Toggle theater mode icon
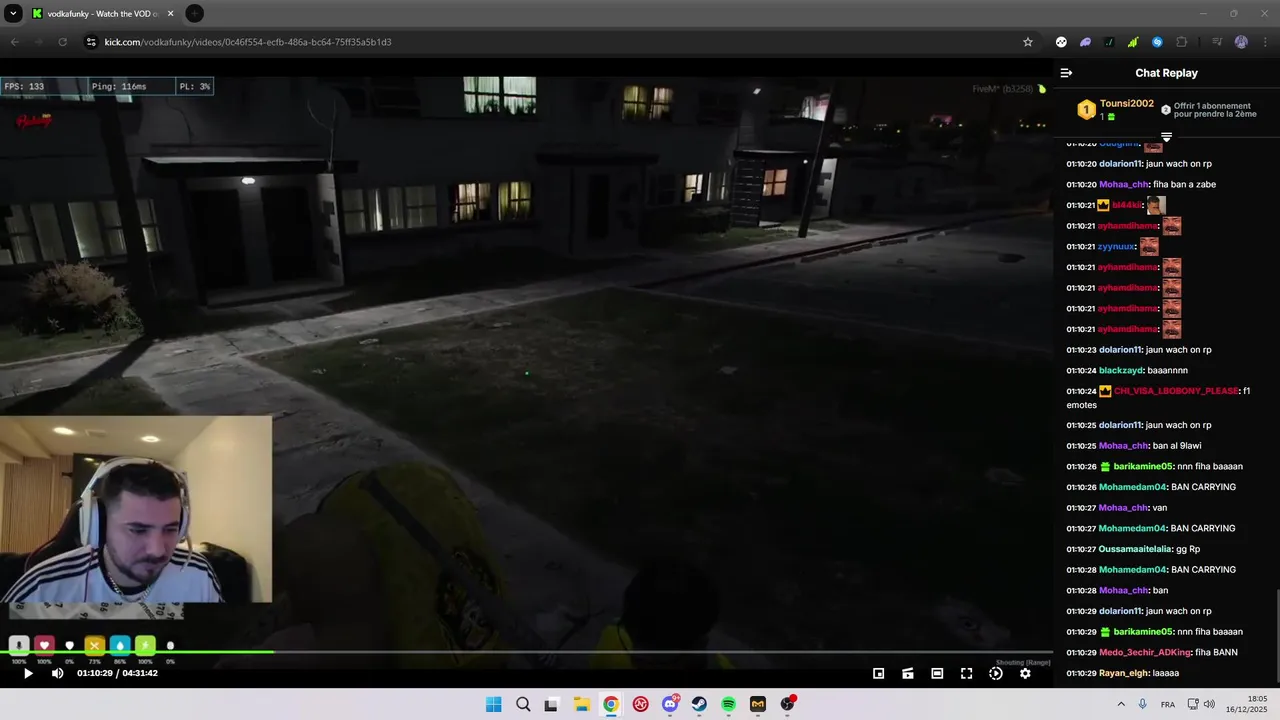 [937, 673]
